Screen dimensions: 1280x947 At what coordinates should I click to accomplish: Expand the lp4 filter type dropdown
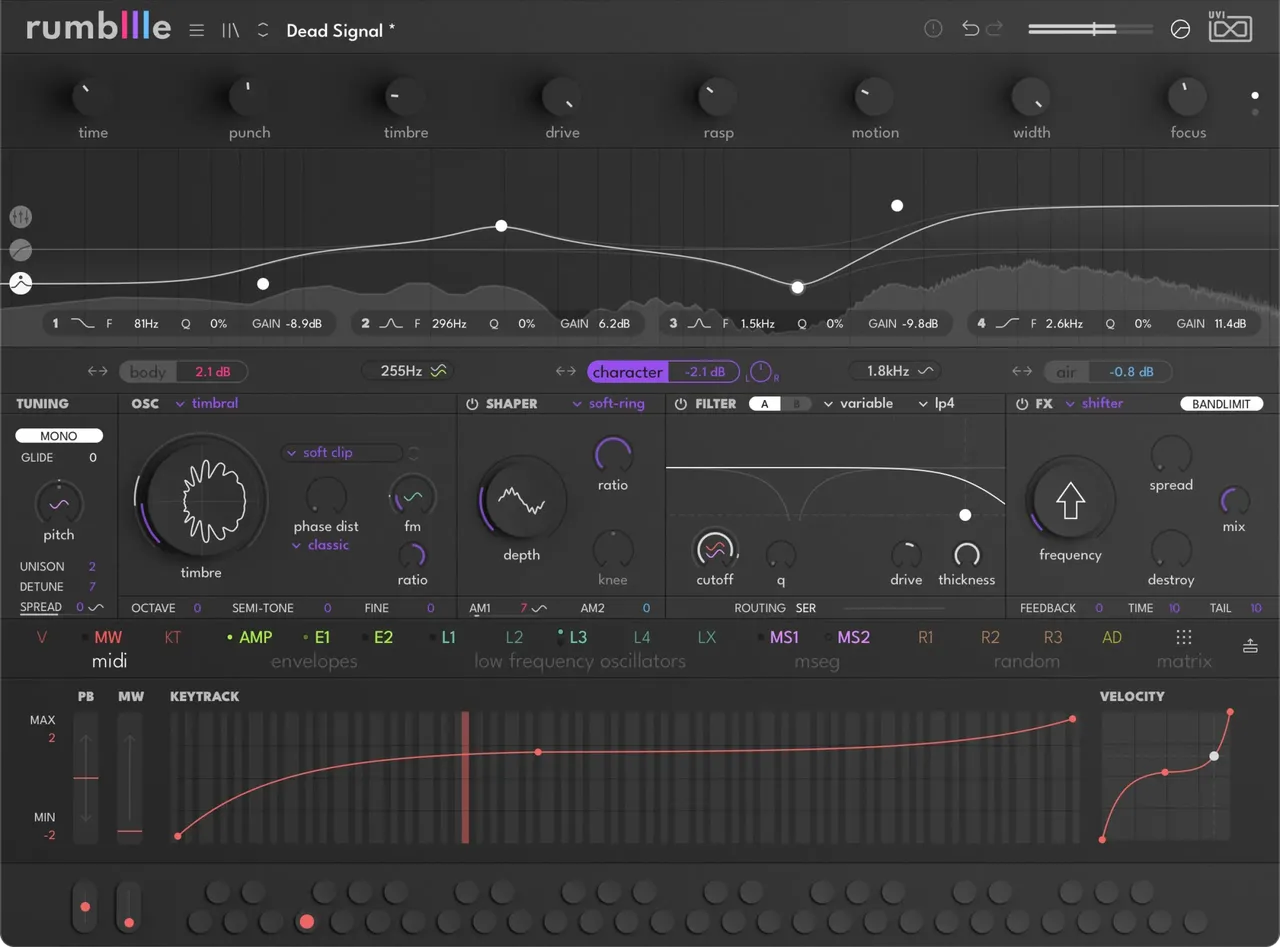[937, 404]
